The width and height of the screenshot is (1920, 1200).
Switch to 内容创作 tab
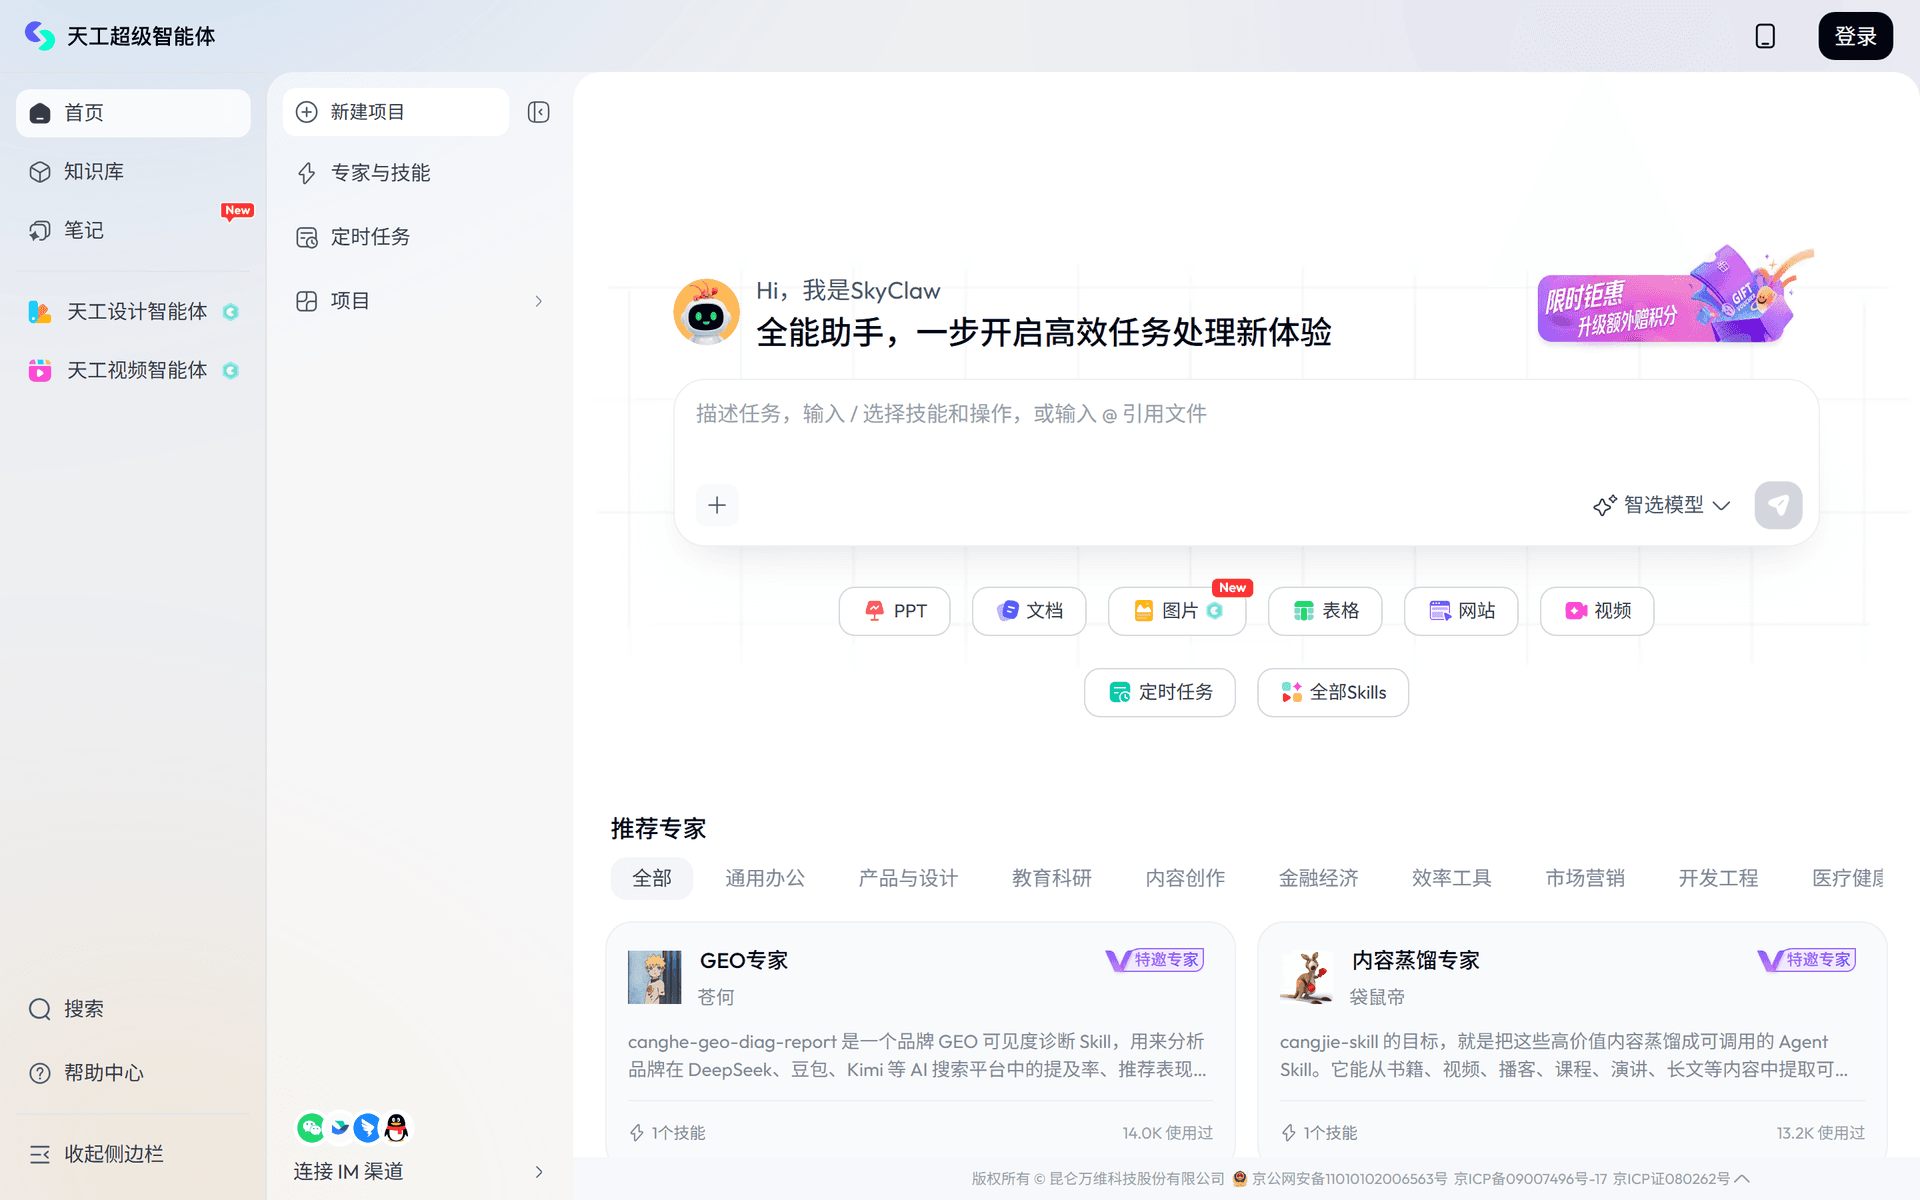[x=1185, y=879]
